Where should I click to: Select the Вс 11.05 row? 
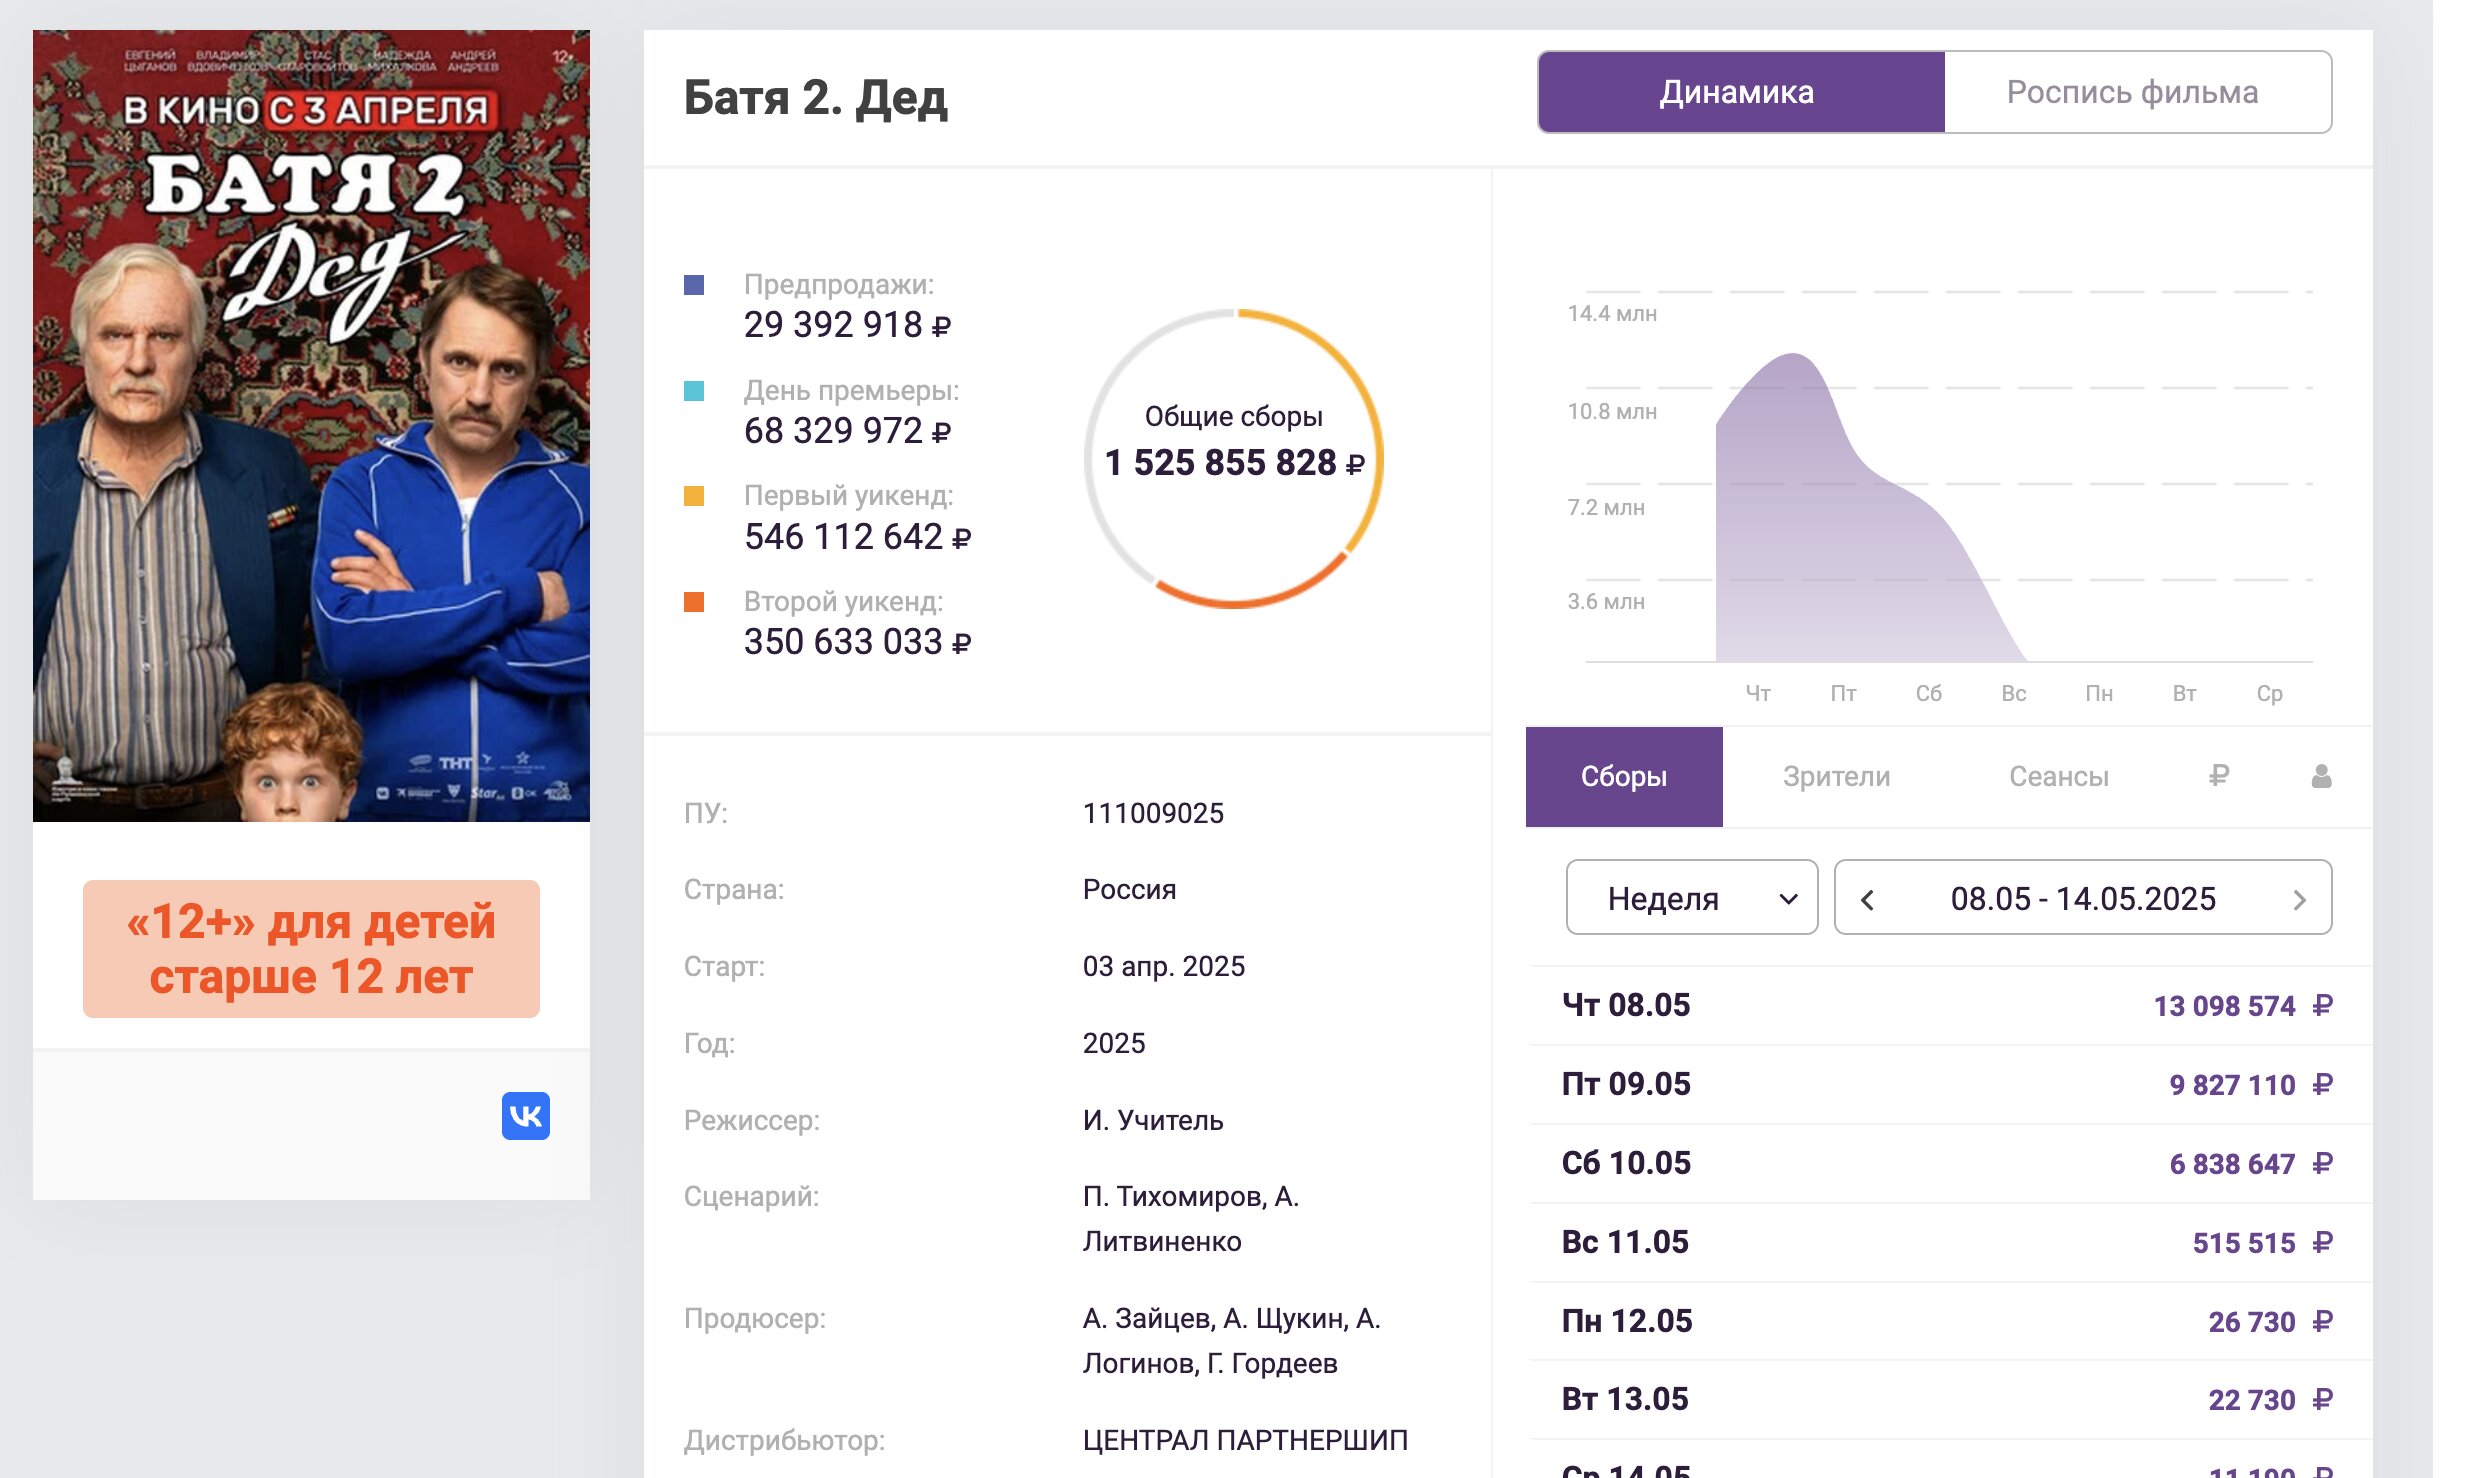[1948, 1242]
